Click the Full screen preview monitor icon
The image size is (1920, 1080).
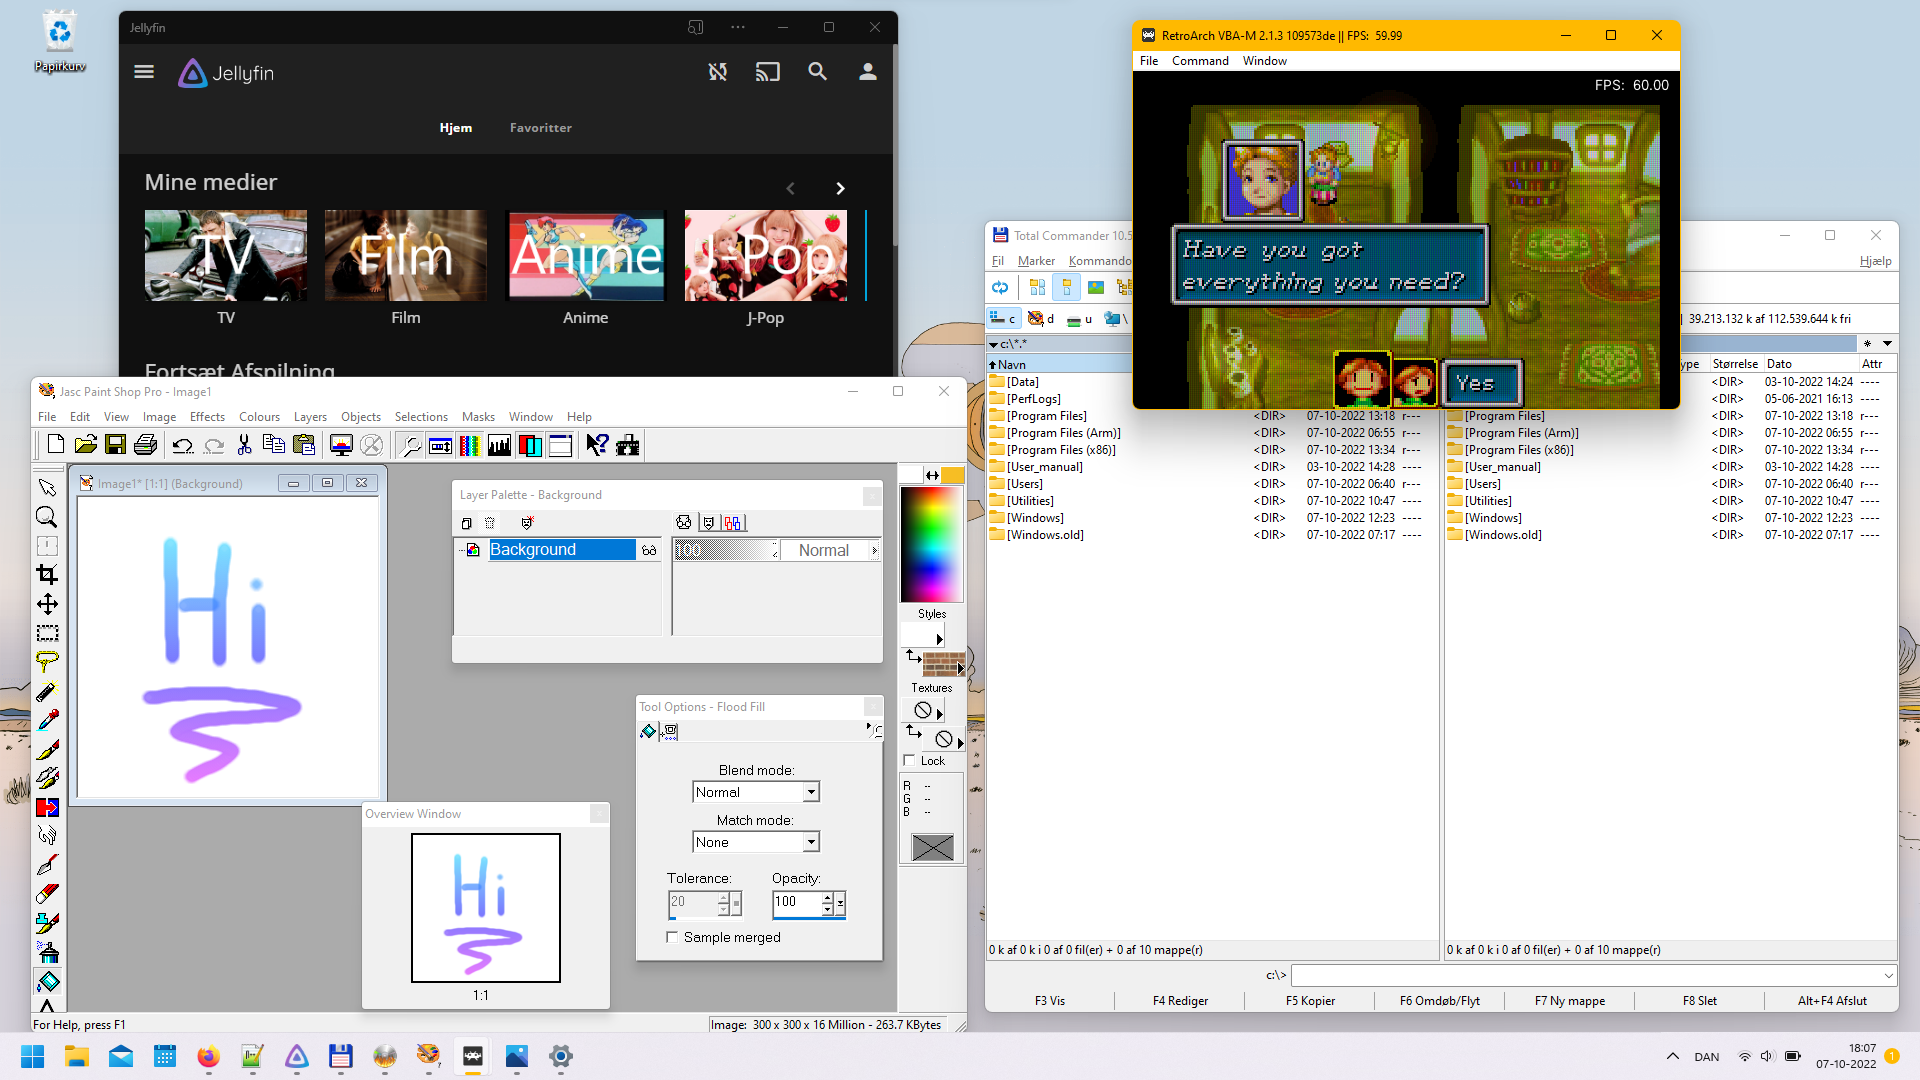click(x=341, y=445)
